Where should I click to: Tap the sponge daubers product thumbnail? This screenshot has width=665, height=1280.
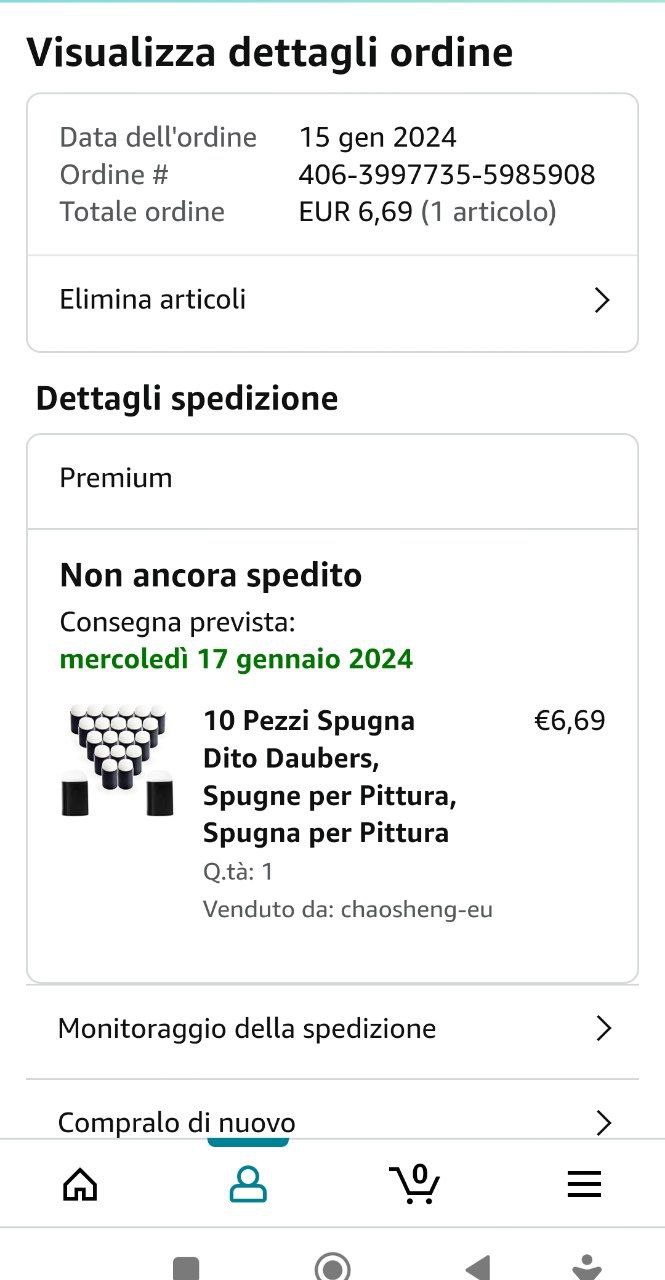click(x=117, y=760)
